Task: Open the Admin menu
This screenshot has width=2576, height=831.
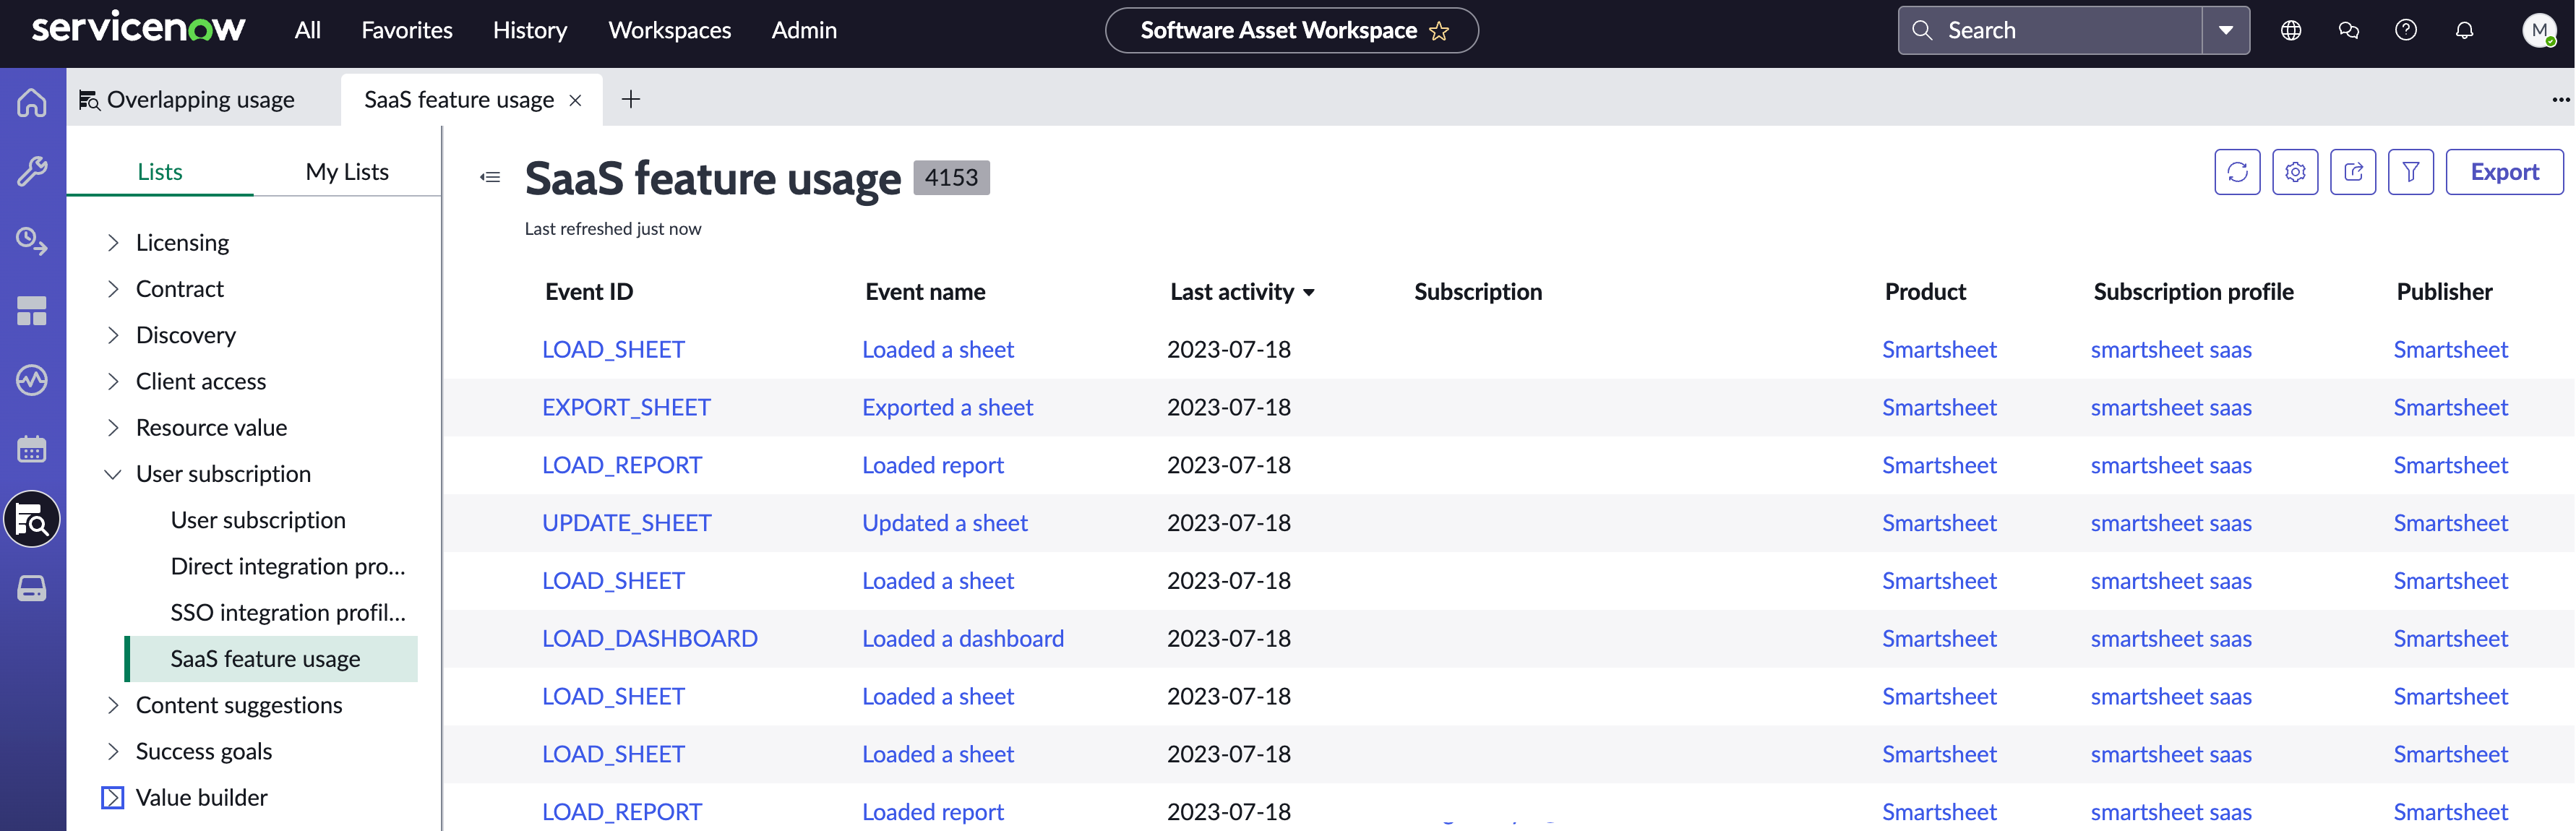Action: [804, 30]
